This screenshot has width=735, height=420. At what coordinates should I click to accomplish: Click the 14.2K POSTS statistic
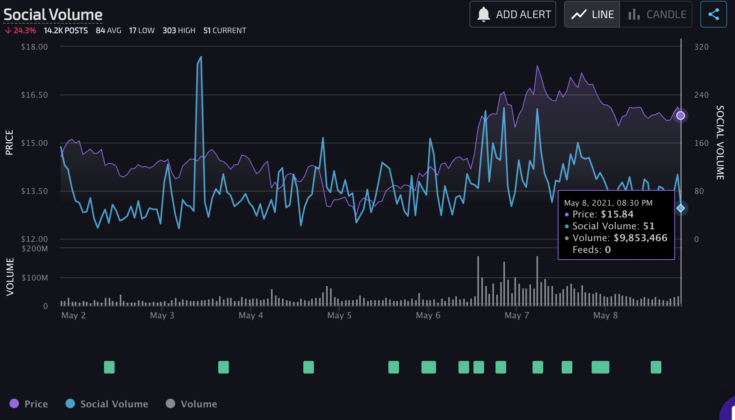pyautogui.click(x=66, y=30)
